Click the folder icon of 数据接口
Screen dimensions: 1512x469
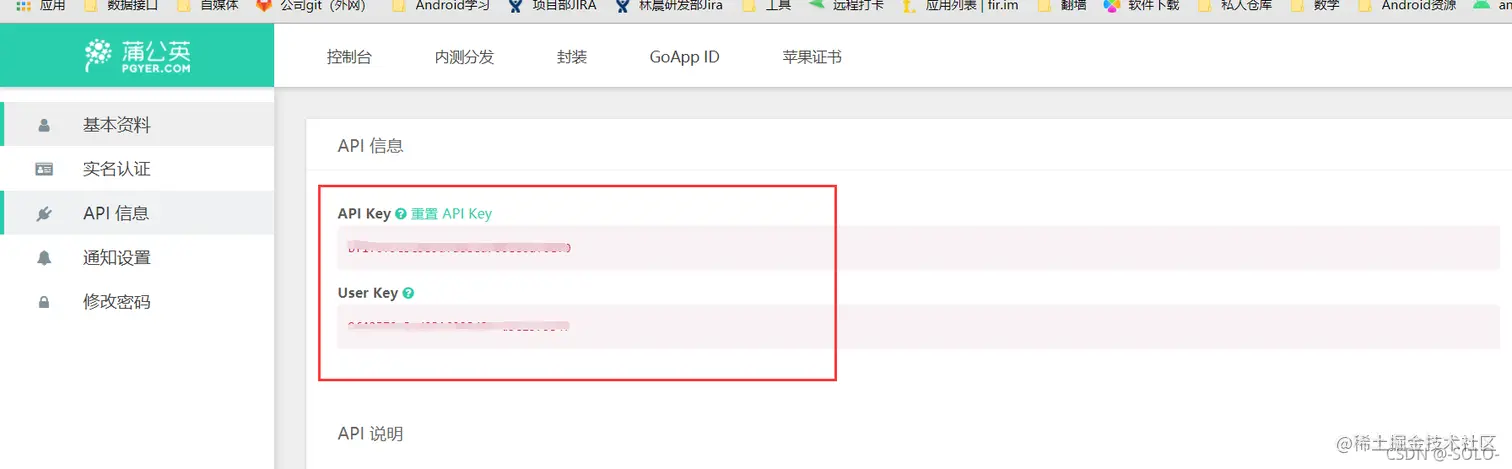[x=92, y=5]
